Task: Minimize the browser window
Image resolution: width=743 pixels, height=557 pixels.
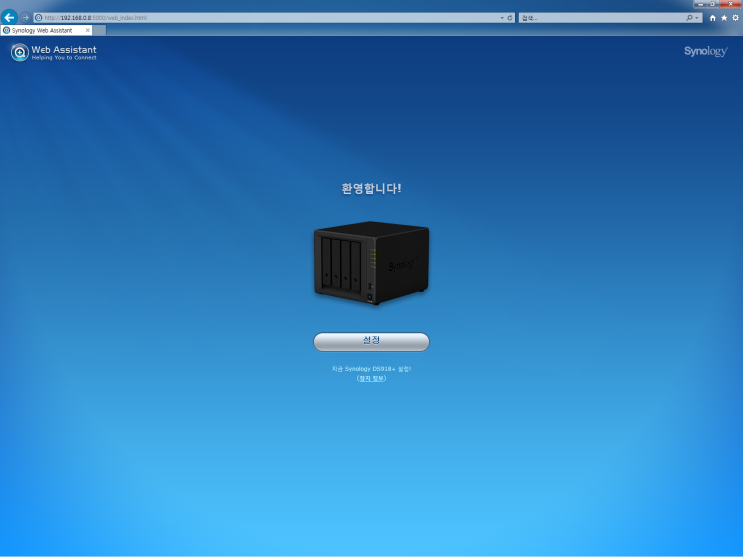Action: 700,4
